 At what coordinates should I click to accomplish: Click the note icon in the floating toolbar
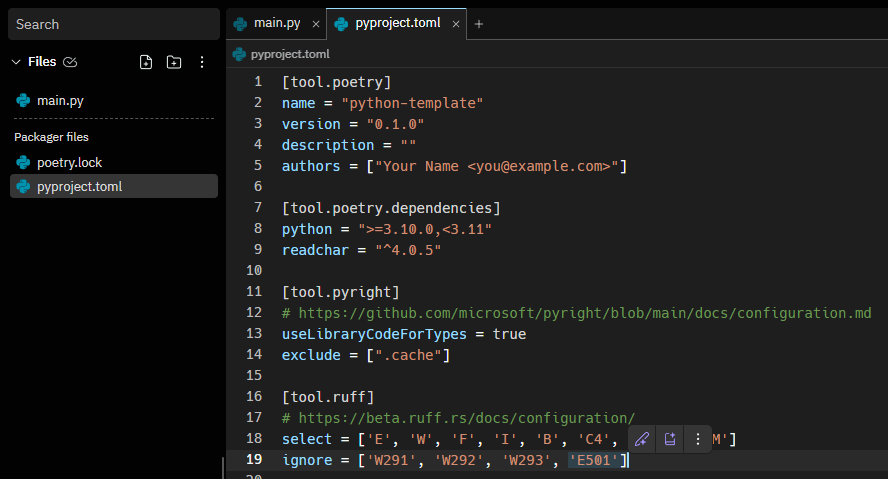coord(670,439)
